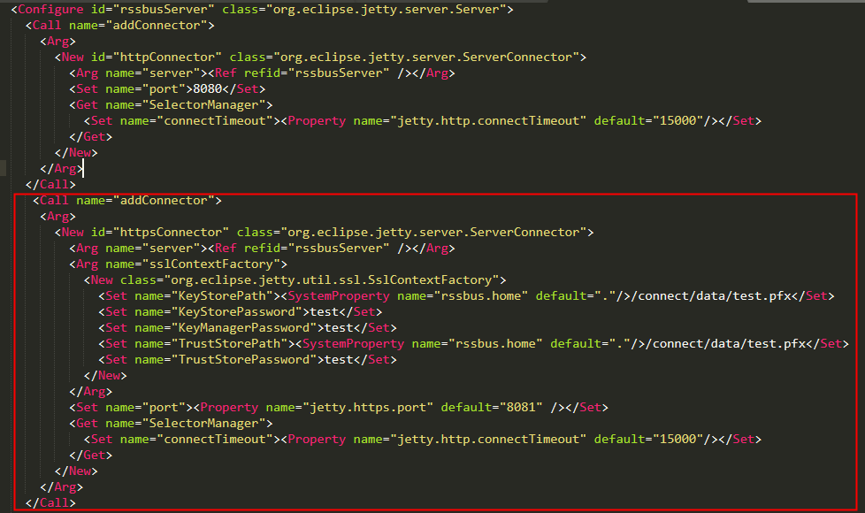Click 'KeyStorePassword' attribute value
This screenshot has width=865, height=513.
(237, 312)
